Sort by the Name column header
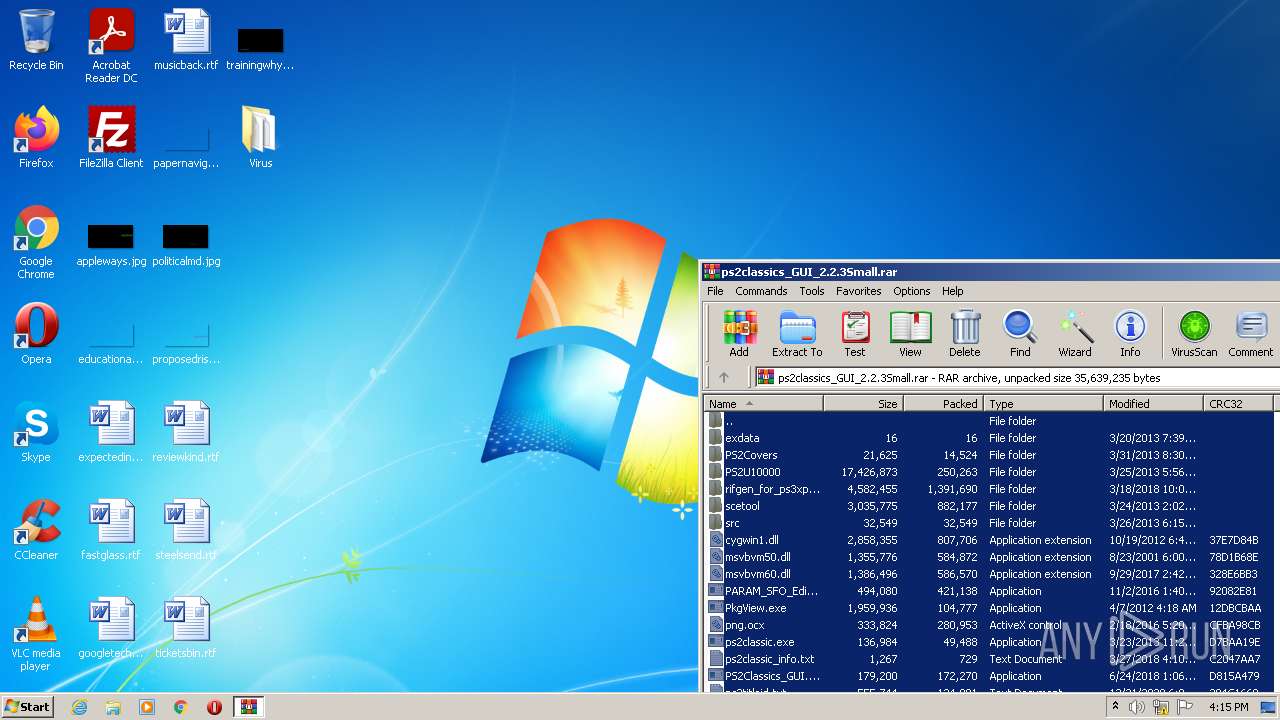 point(763,404)
